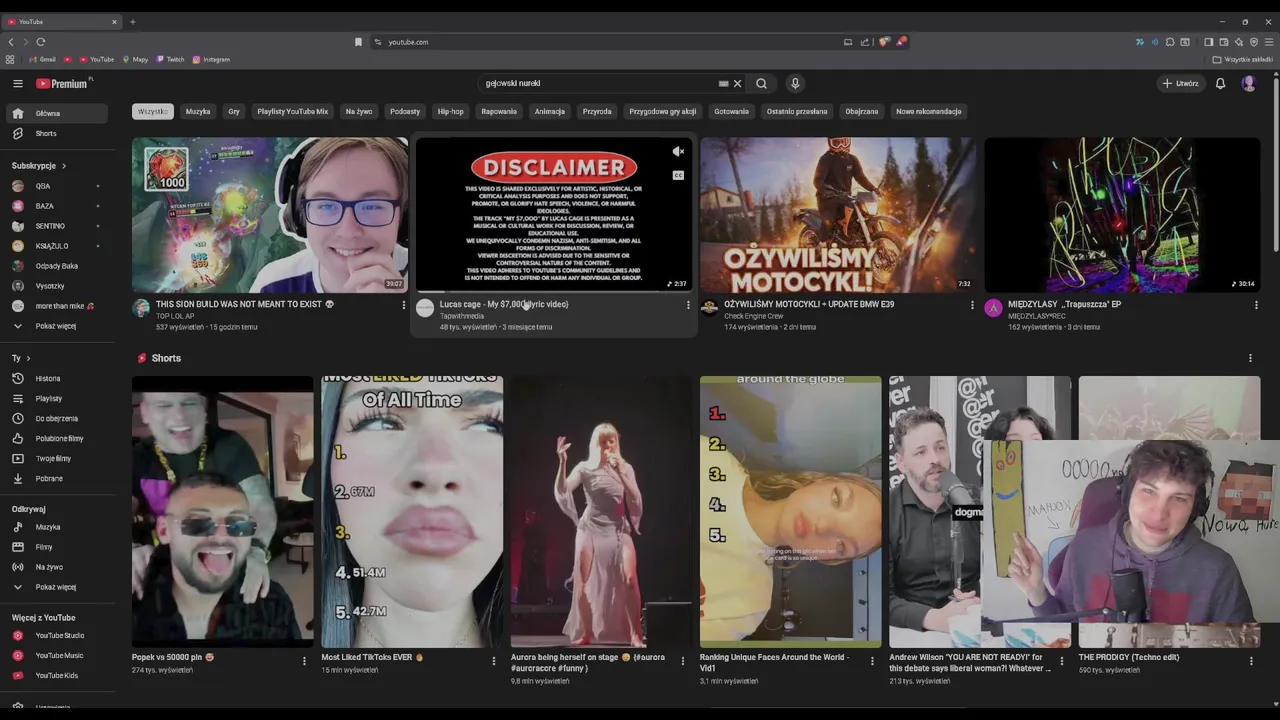Select the Podcasty filter chip

405,111
